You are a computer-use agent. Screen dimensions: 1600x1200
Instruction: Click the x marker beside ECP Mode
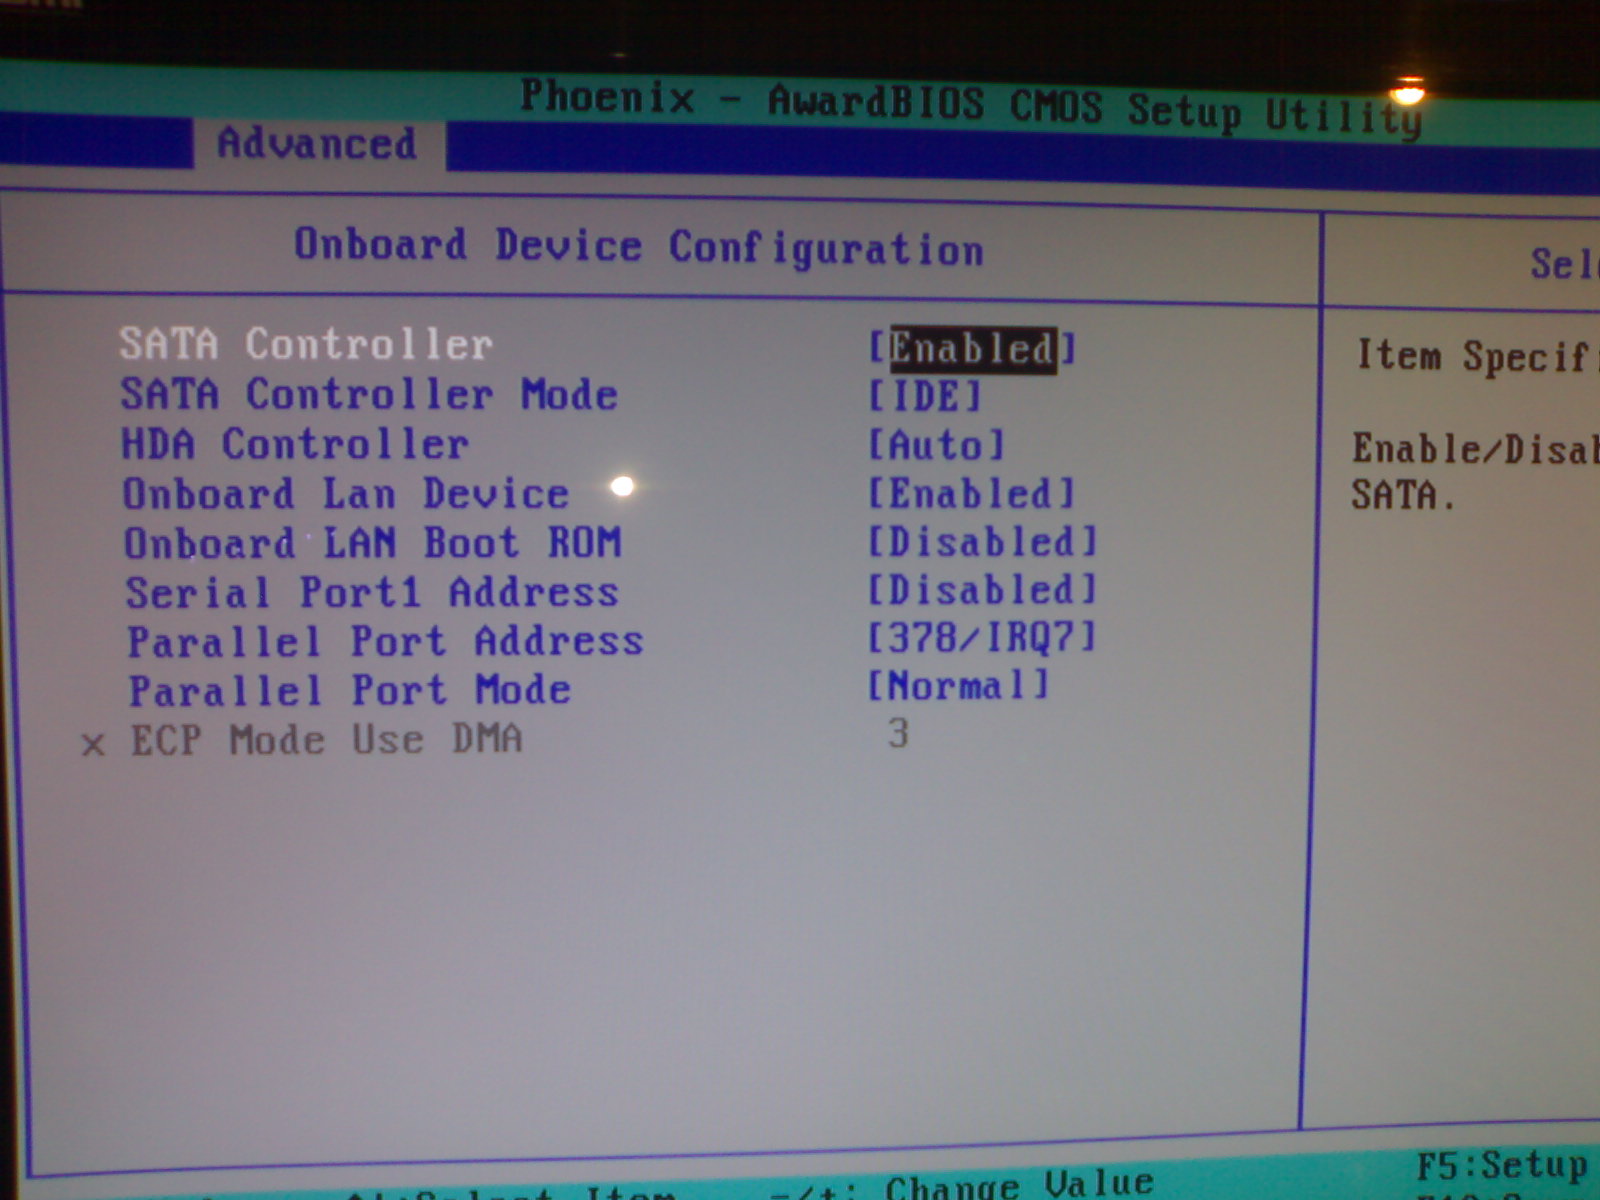coord(93,745)
